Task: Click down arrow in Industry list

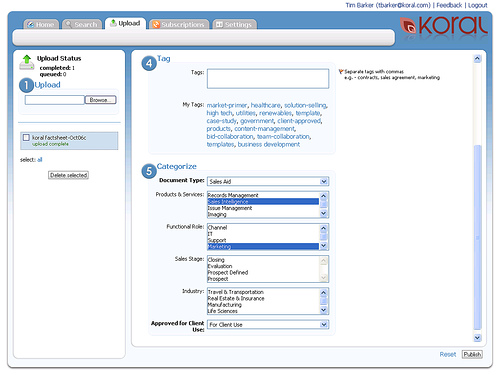Action: pyautogui.click(x=323, y=310)
